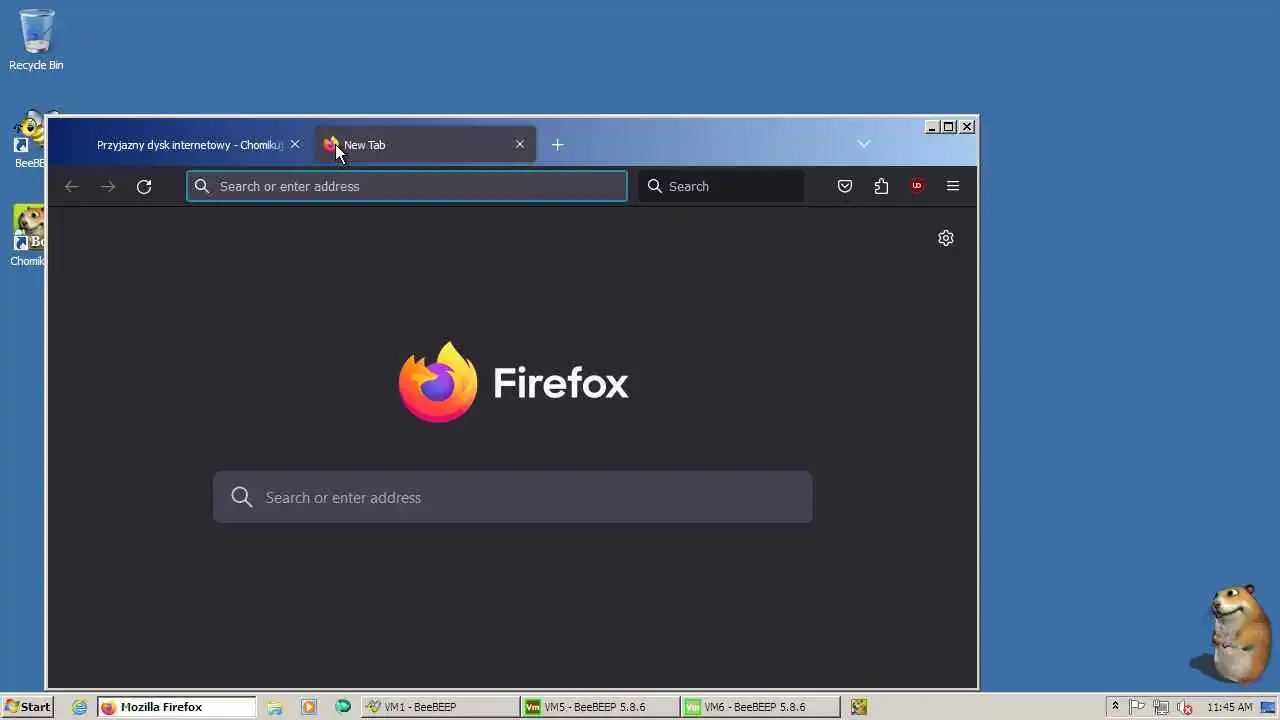Screen dimensions: 1280x720
Task: Switch to VM5 - BeeBEEP 5.8.6 window
Action: [x=600, y=707]
